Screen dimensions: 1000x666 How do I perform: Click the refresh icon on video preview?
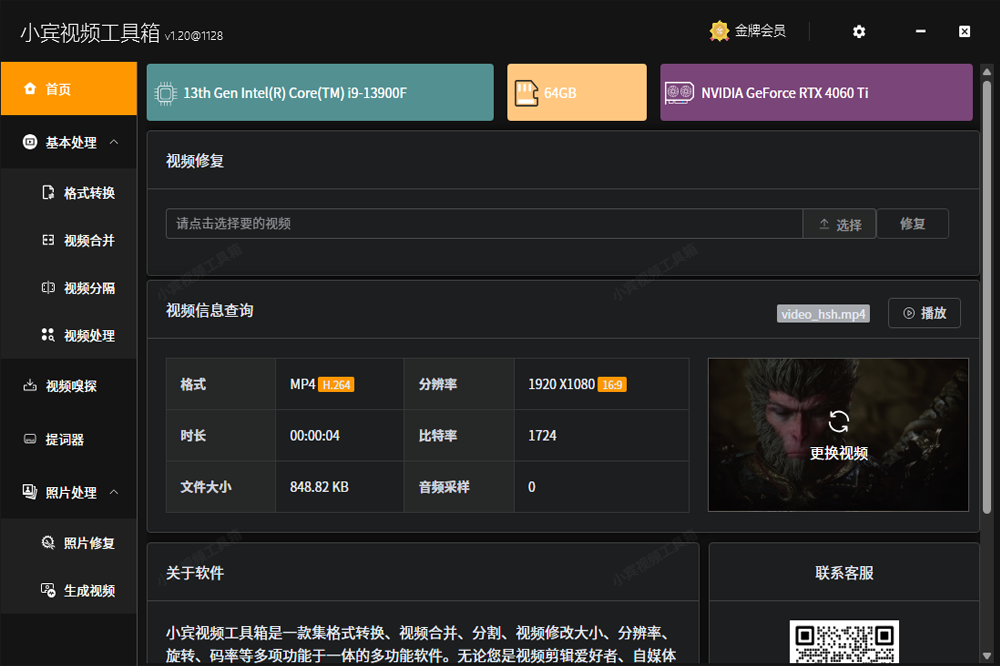[x=838, y=422]
